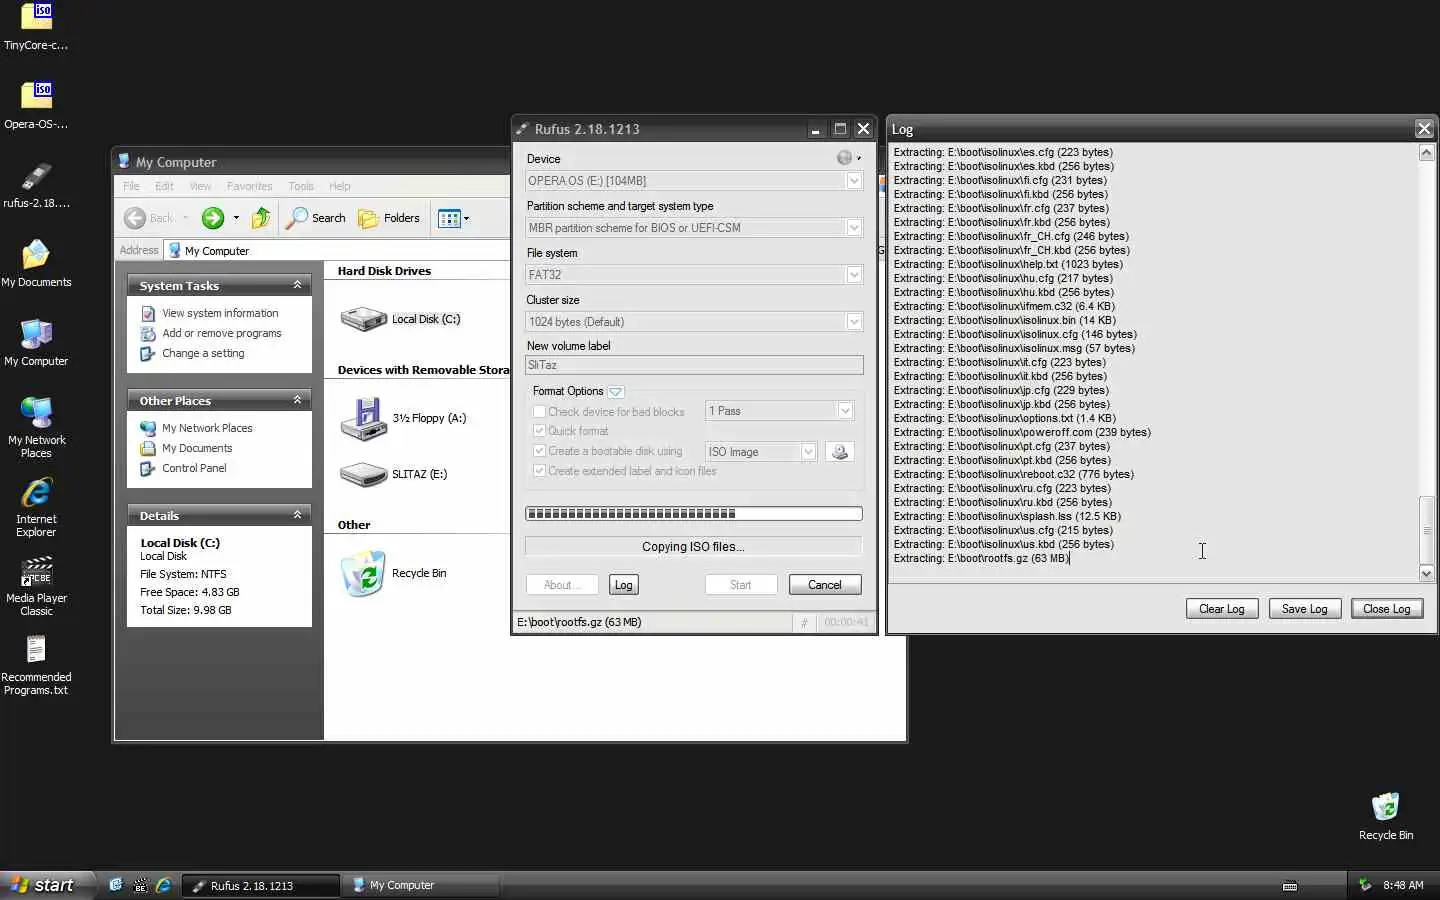Select Recycle Bin icon on desktop
This screenshot has height=900, width=1440.
coord(1385,816)
